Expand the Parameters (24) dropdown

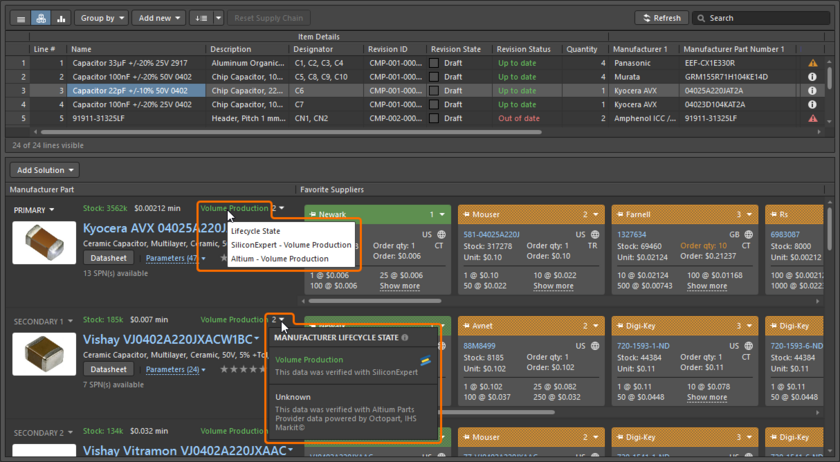tap(176, 370)
